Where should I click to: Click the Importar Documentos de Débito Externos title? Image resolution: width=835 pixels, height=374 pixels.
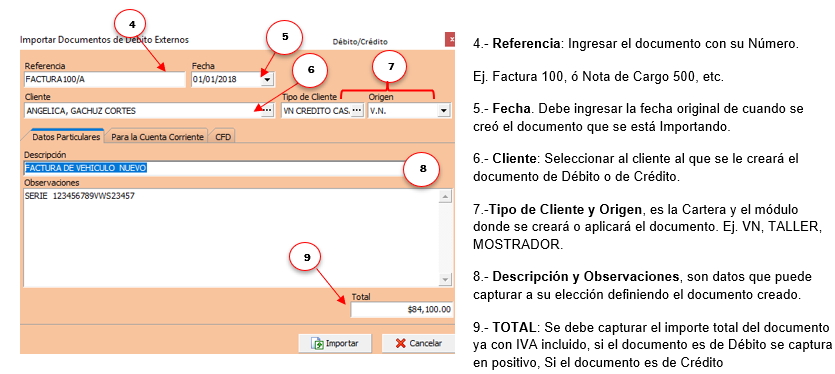pyautogui.click(x=104, y=39)
